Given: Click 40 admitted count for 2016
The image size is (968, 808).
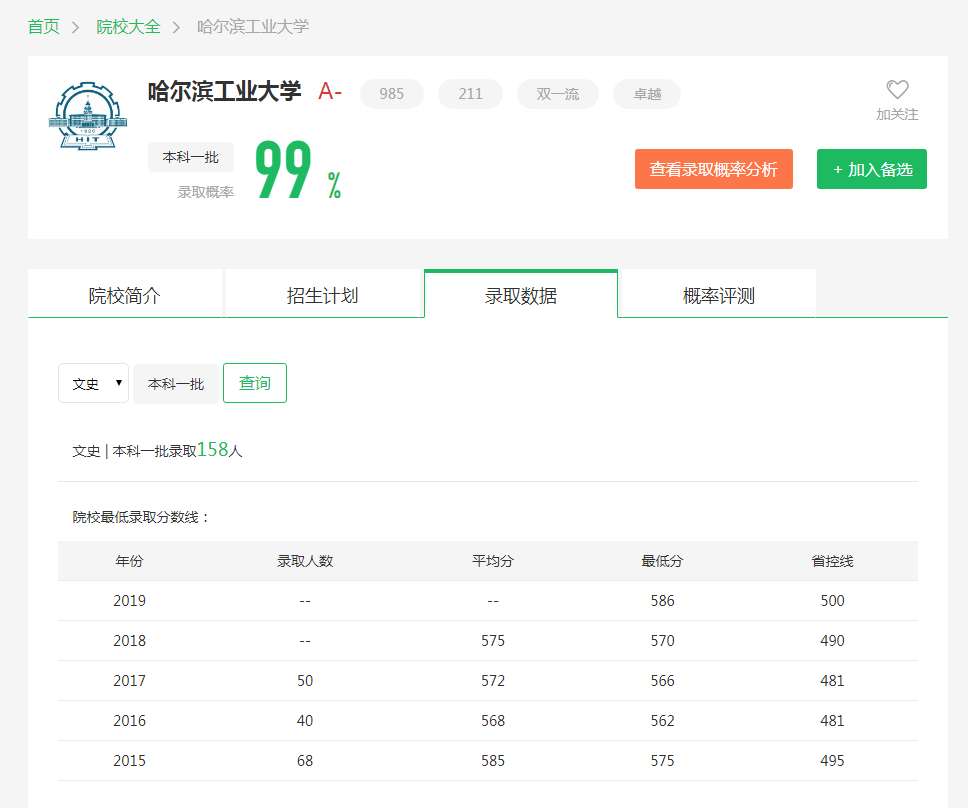Looking at the screenshot, I should pos(305,721).
